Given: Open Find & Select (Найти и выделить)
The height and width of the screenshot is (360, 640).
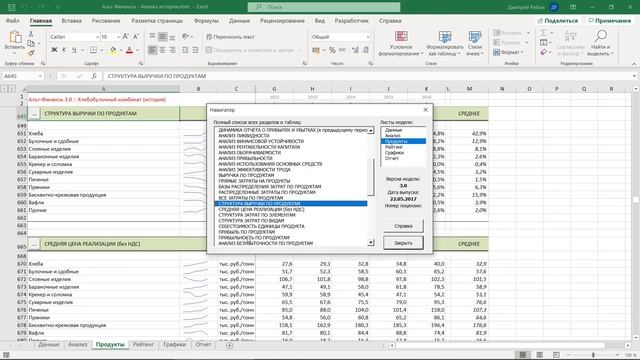Looking at the screenshot, I should click(x=600, y=44).
